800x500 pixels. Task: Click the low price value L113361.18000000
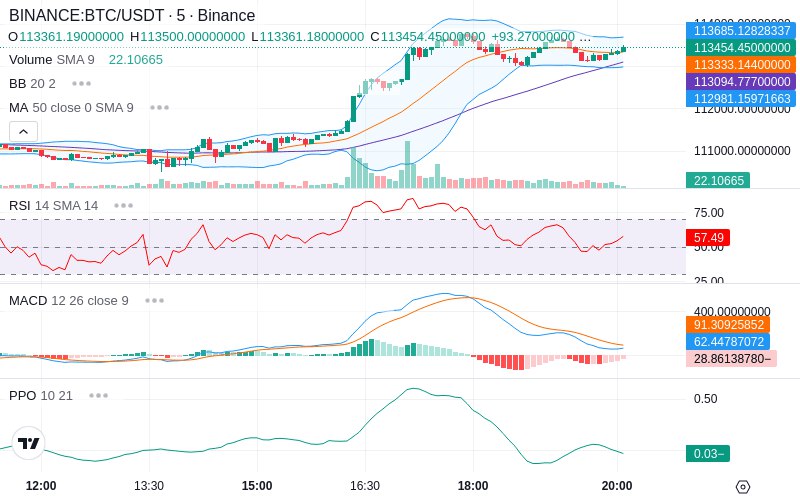pos(308,37)
